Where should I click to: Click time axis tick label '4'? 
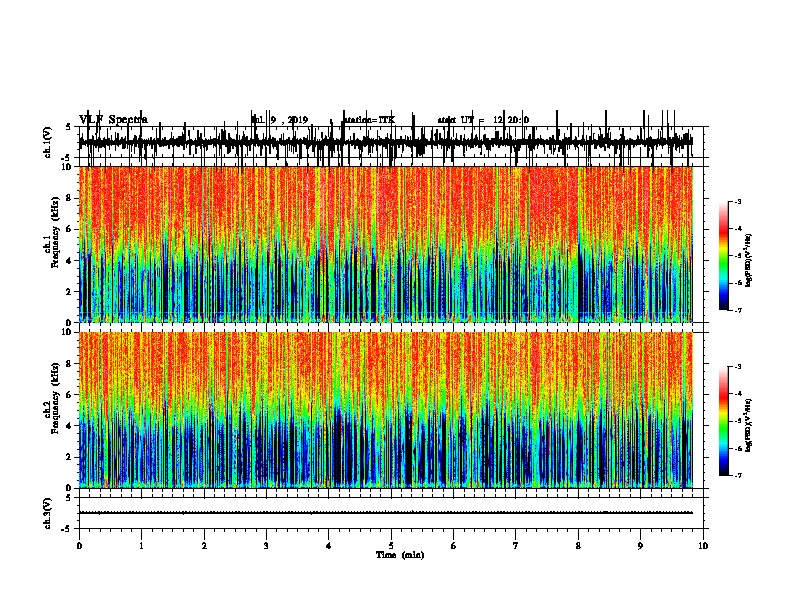pyautogui.click(x=328, y=546)
